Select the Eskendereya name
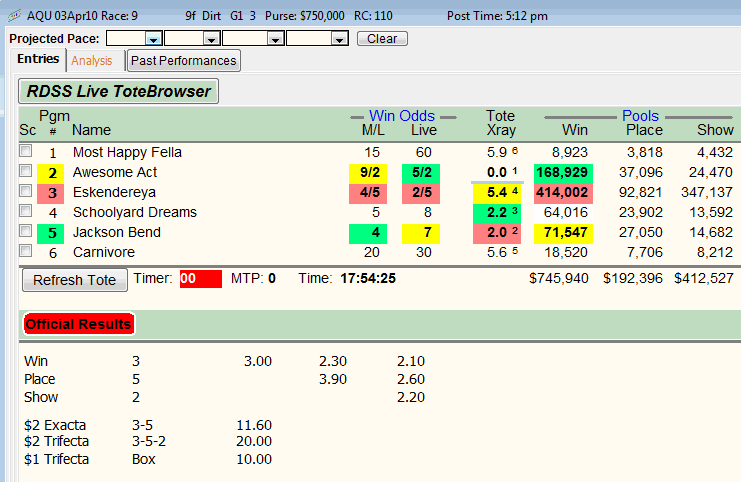 114,192
